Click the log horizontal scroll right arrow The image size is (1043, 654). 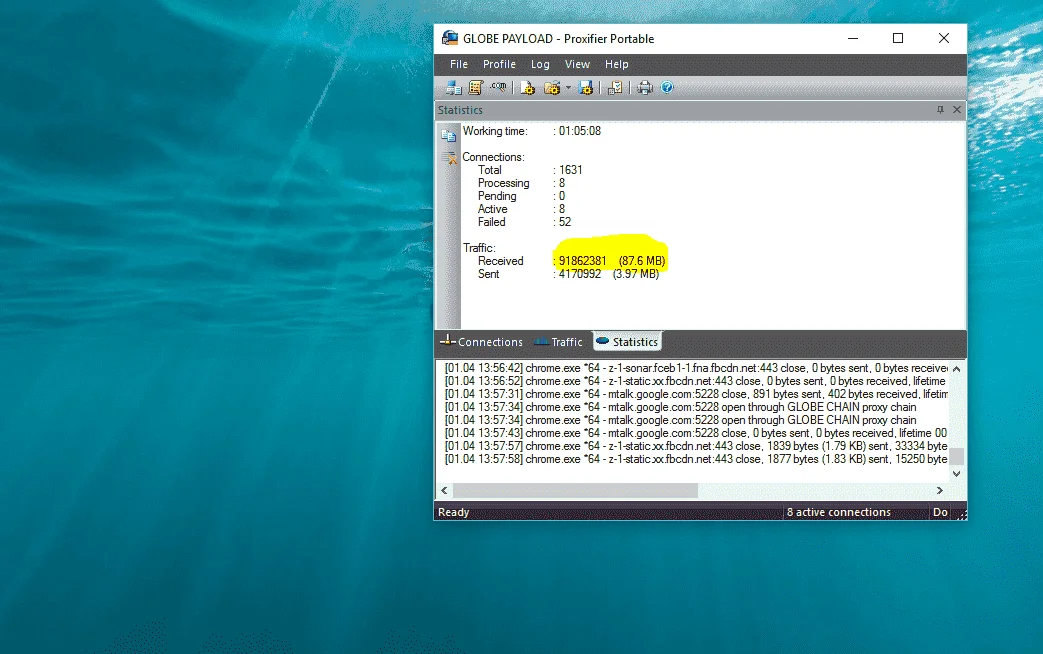tap(940, 490)
